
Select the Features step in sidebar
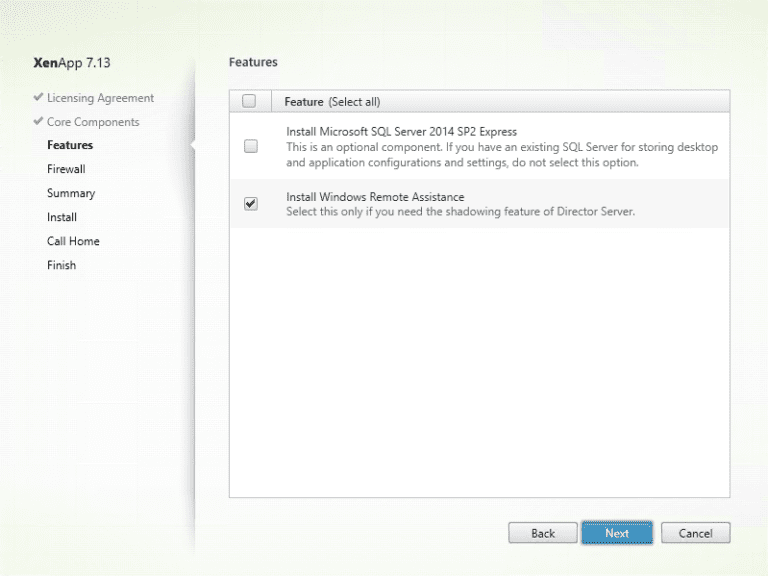(70, 146)
